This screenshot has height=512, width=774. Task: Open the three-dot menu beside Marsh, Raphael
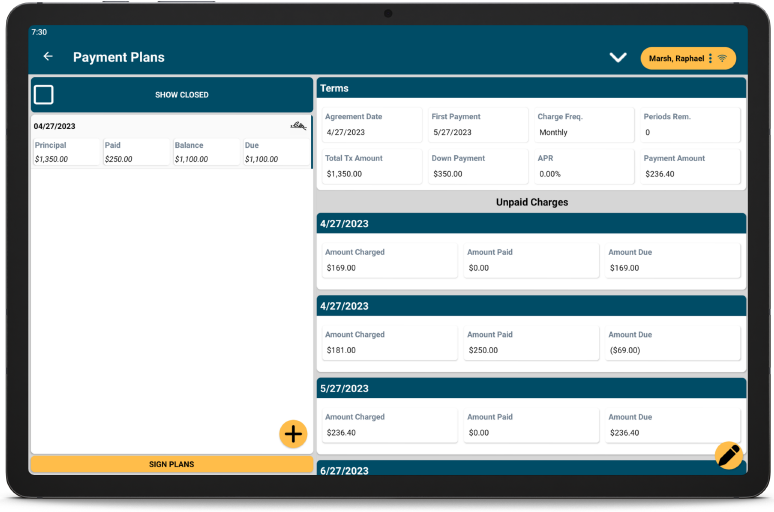click(x=711, y=58)
